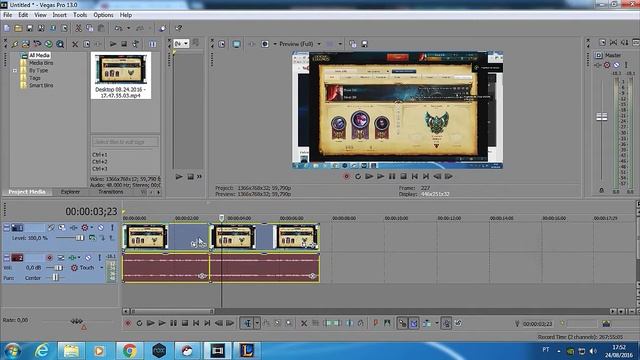Arm audio track 2 for record

[x=49, y=258]
